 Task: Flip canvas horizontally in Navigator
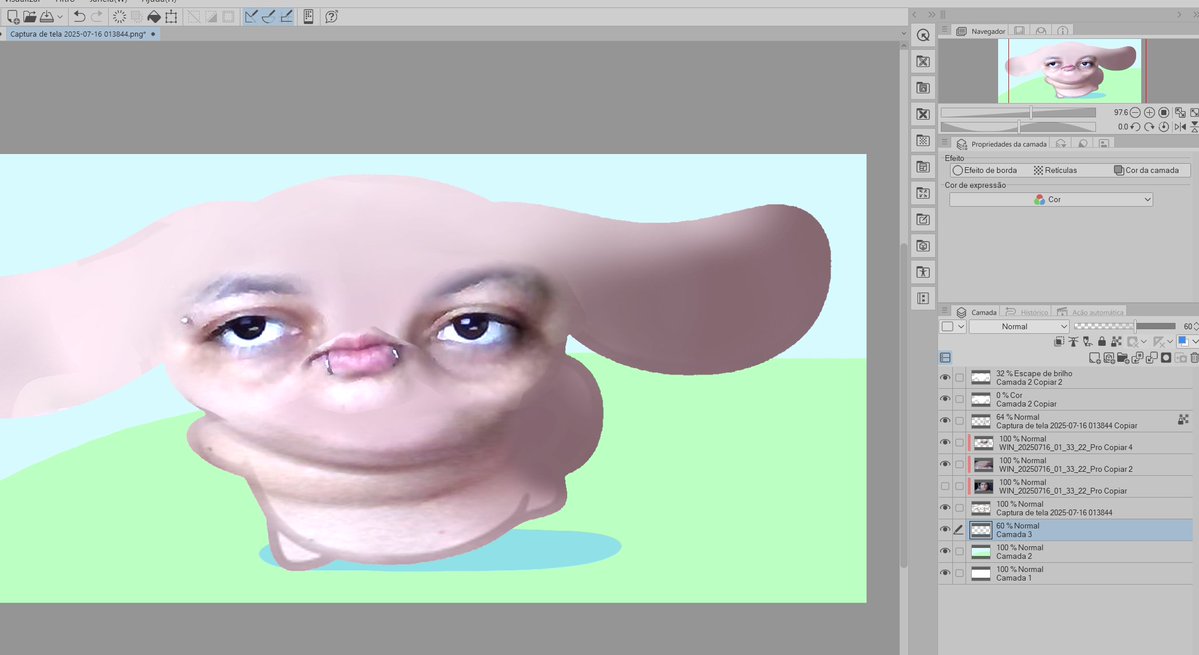click(x=1180, y=127)
